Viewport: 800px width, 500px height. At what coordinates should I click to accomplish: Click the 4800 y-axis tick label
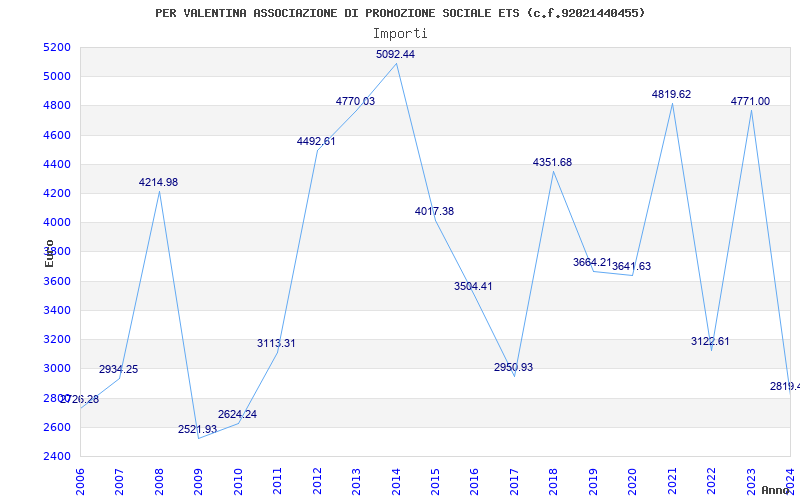coord(57,106)
